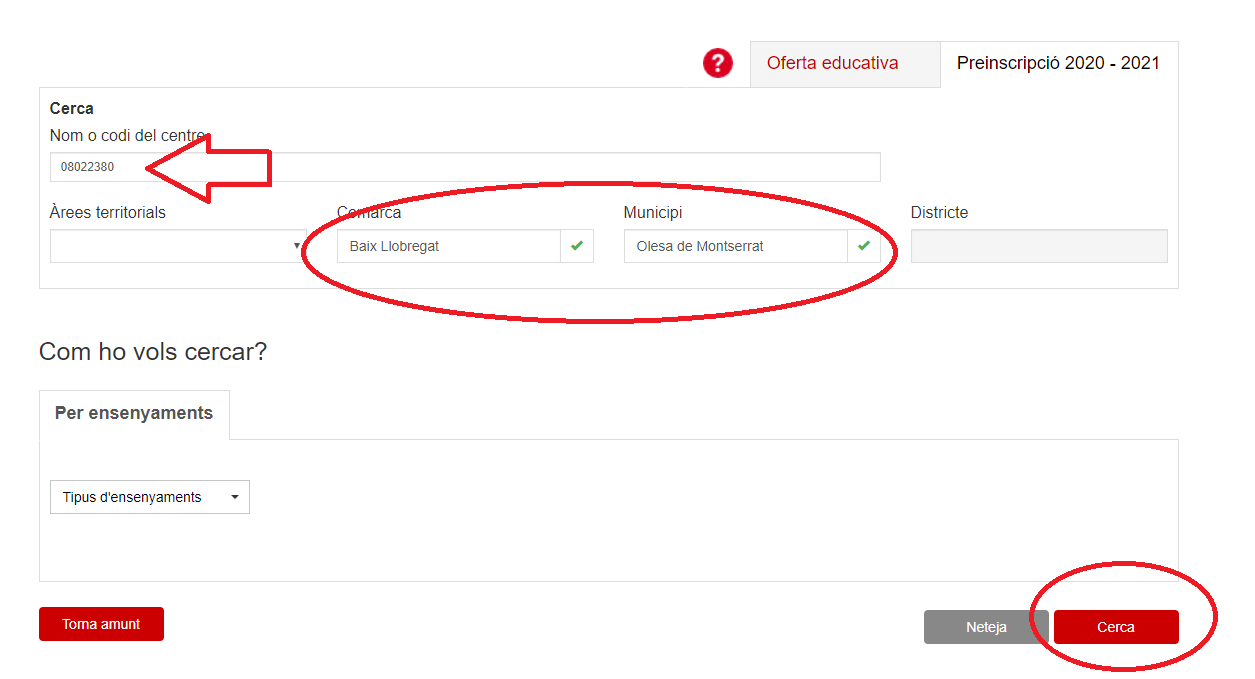The height and width of the screenshot is (679, 1255).
Task: Click the greyed-out Districte field
Action: (x=1038, y=246)
